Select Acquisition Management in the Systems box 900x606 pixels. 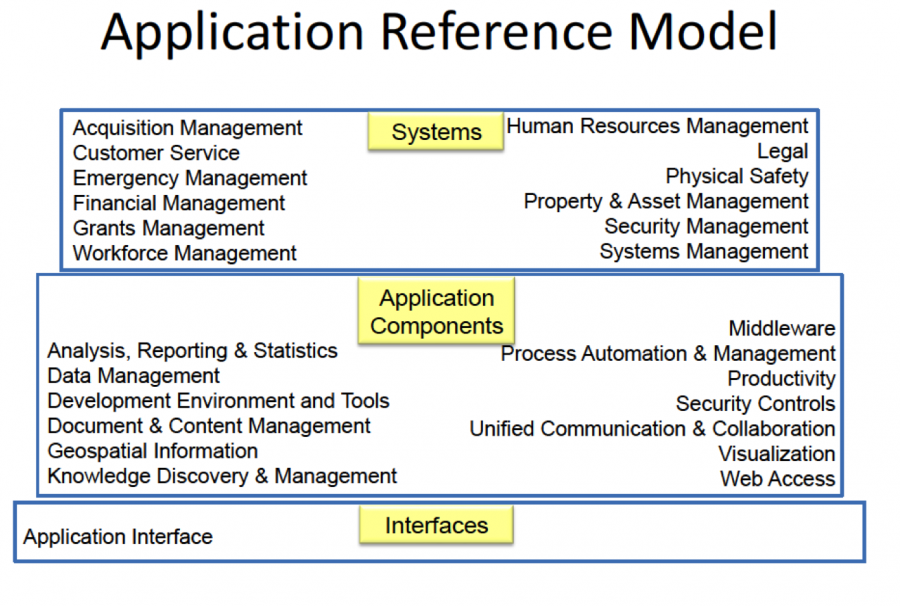click(x=187, y=128)
